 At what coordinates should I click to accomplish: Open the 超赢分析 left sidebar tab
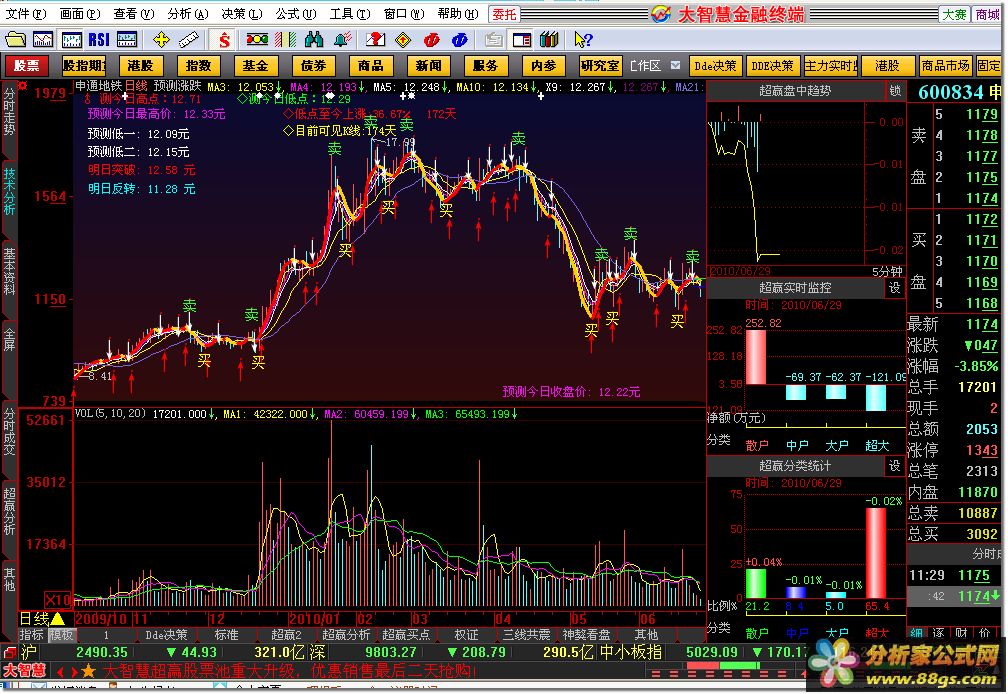(9, 511)
